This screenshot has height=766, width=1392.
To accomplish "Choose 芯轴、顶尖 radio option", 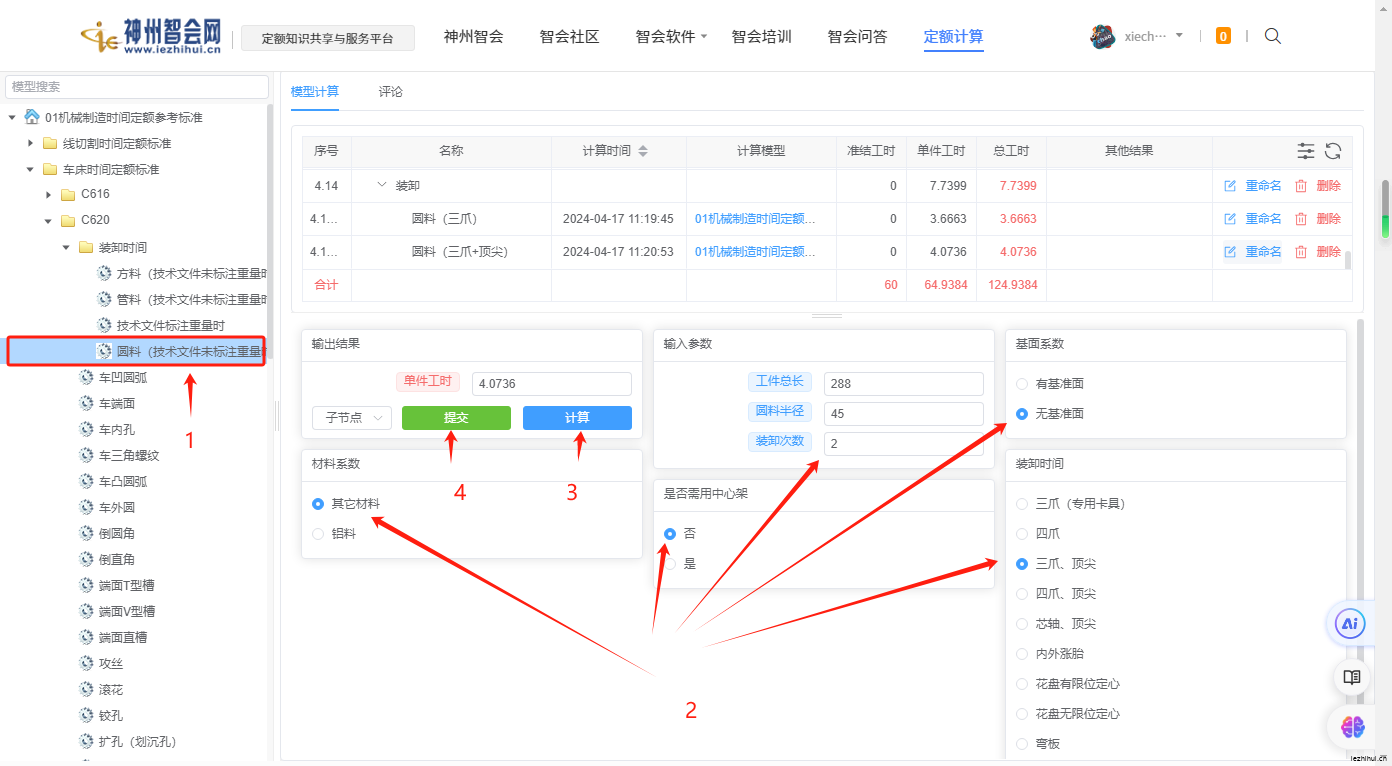I will pyautogui.click(x=1022, y=624).
